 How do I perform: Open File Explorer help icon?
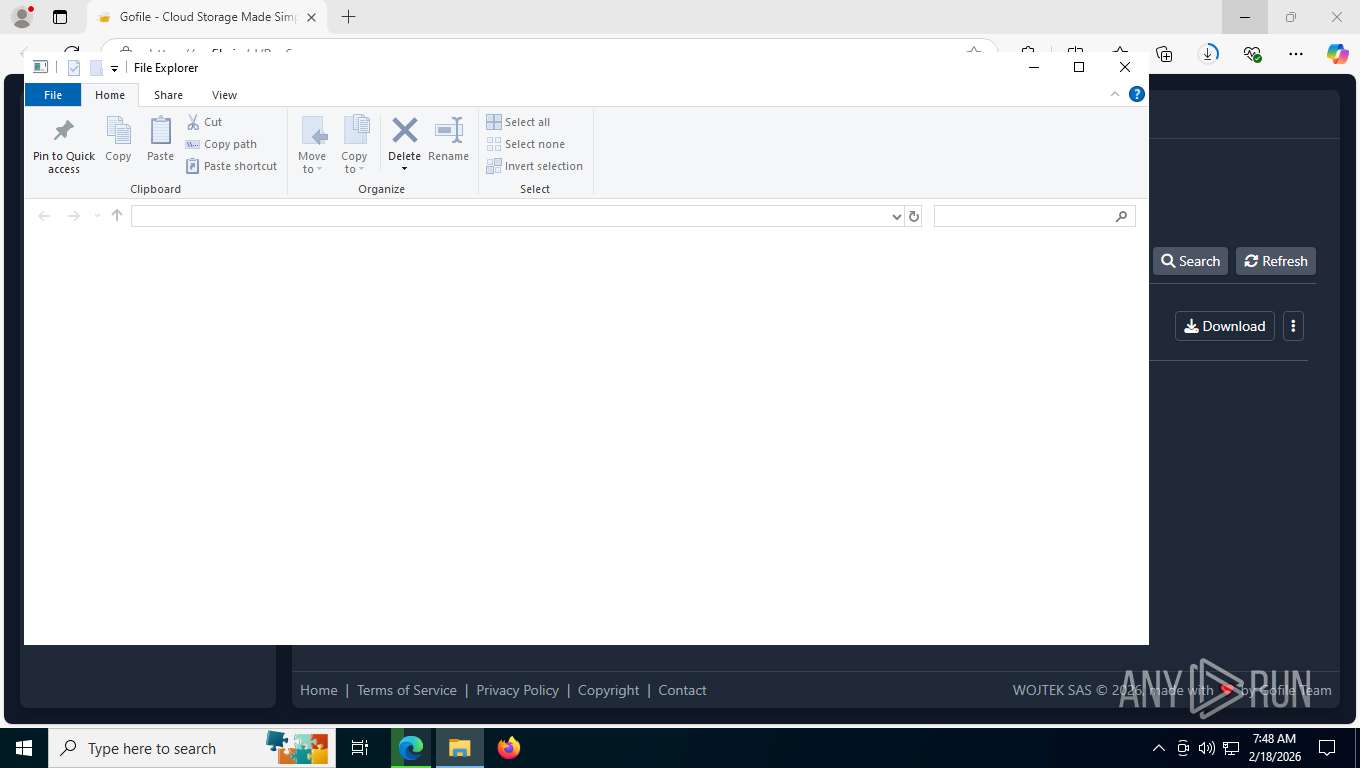pos(1136,94)
